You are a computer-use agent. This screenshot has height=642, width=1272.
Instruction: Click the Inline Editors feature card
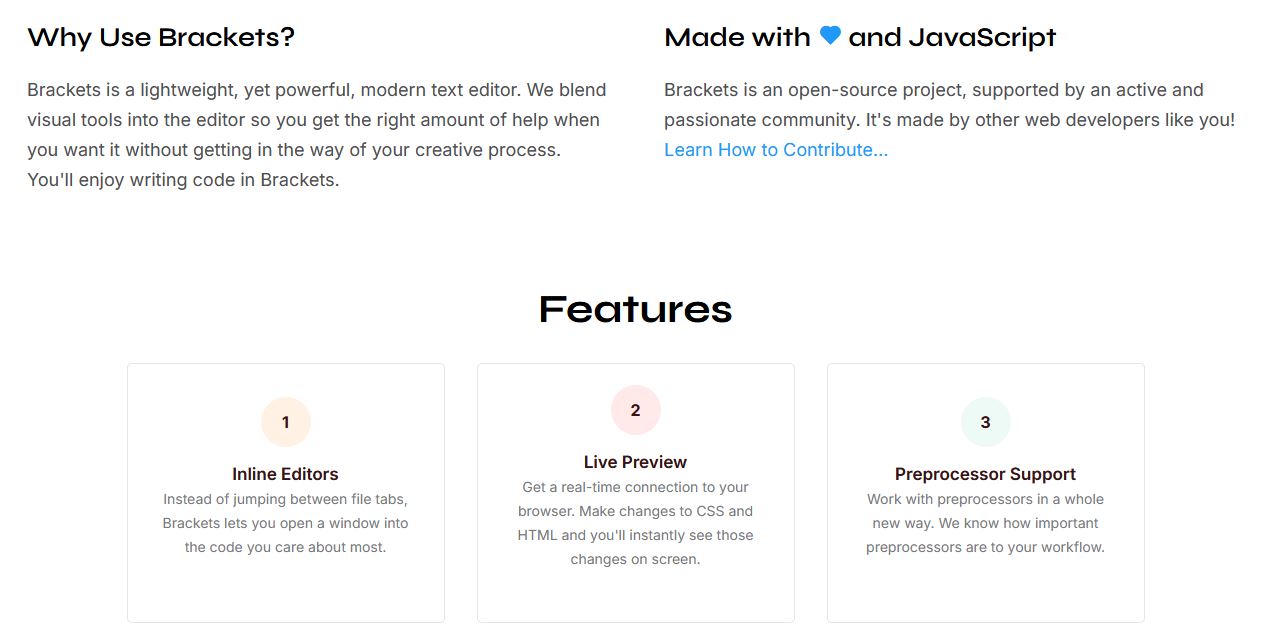pyautogui.click(x=286, y=493)
